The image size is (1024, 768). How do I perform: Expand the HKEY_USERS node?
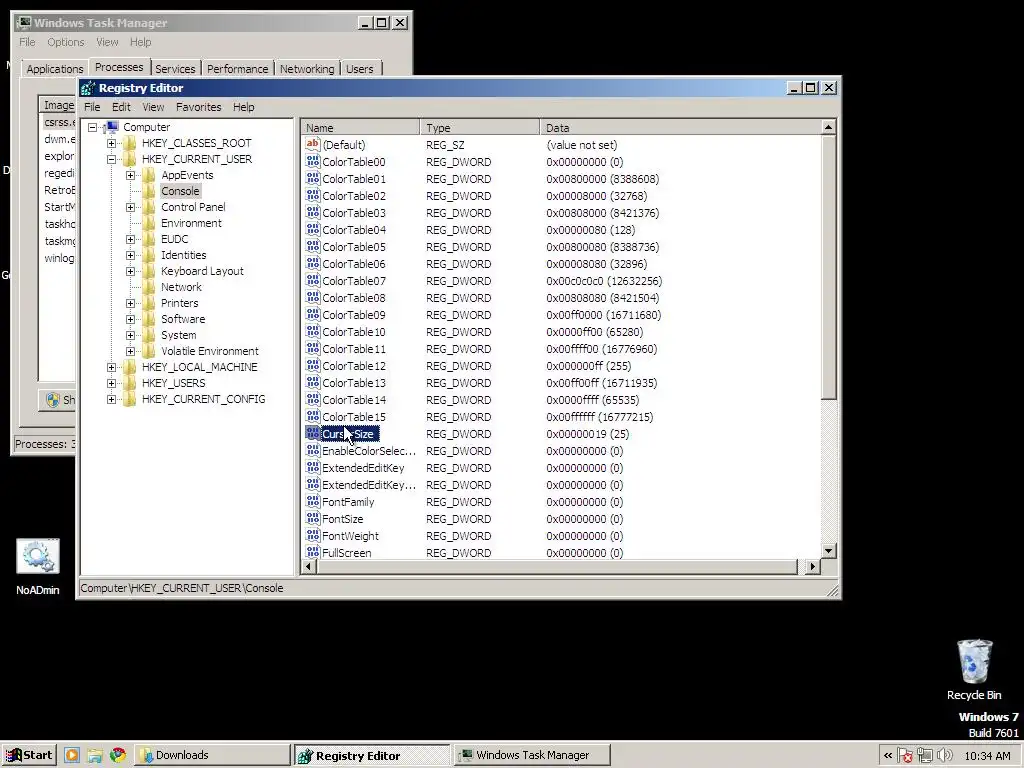(112, 383)
